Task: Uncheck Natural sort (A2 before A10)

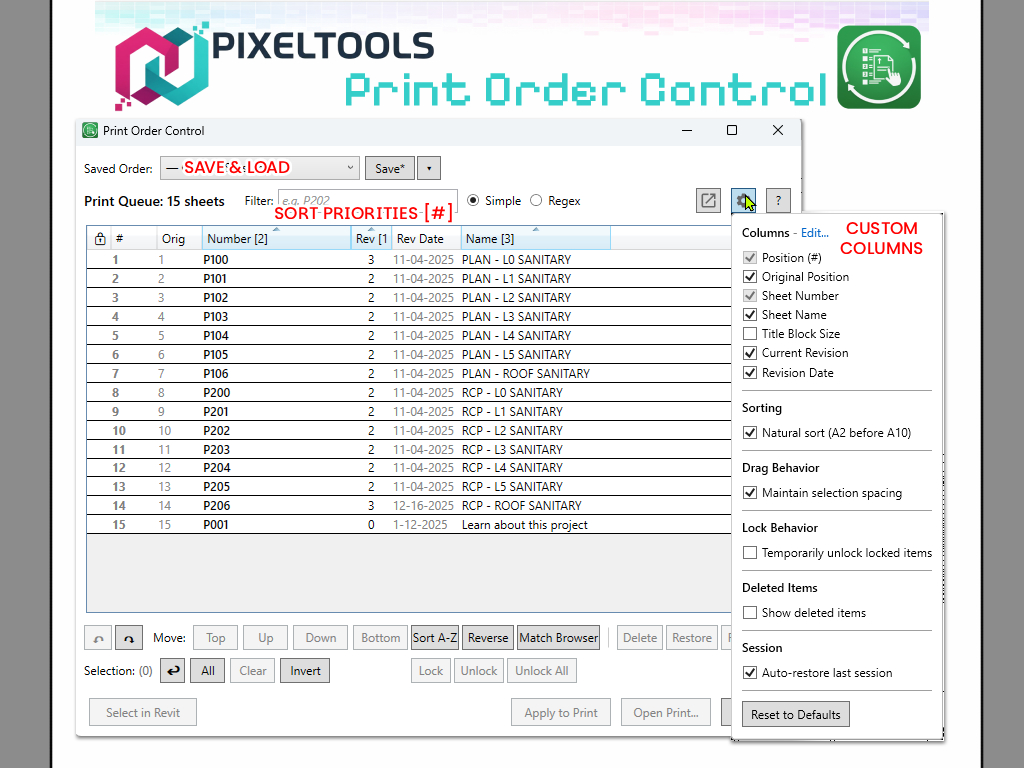Action: click(x=751, y=433)
